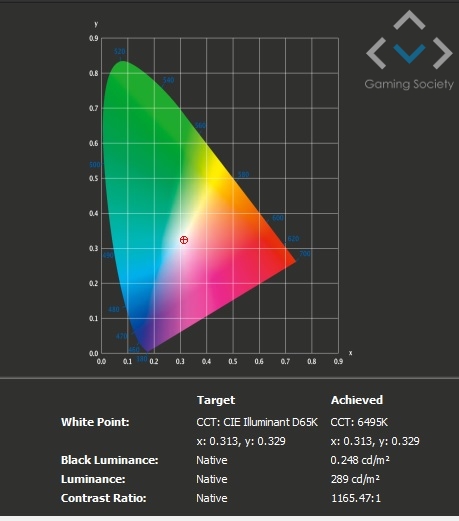Click "Native" in Contrast Ratio row
The image size is (459, 521).
pyautogui.click(x=212, y=498)
